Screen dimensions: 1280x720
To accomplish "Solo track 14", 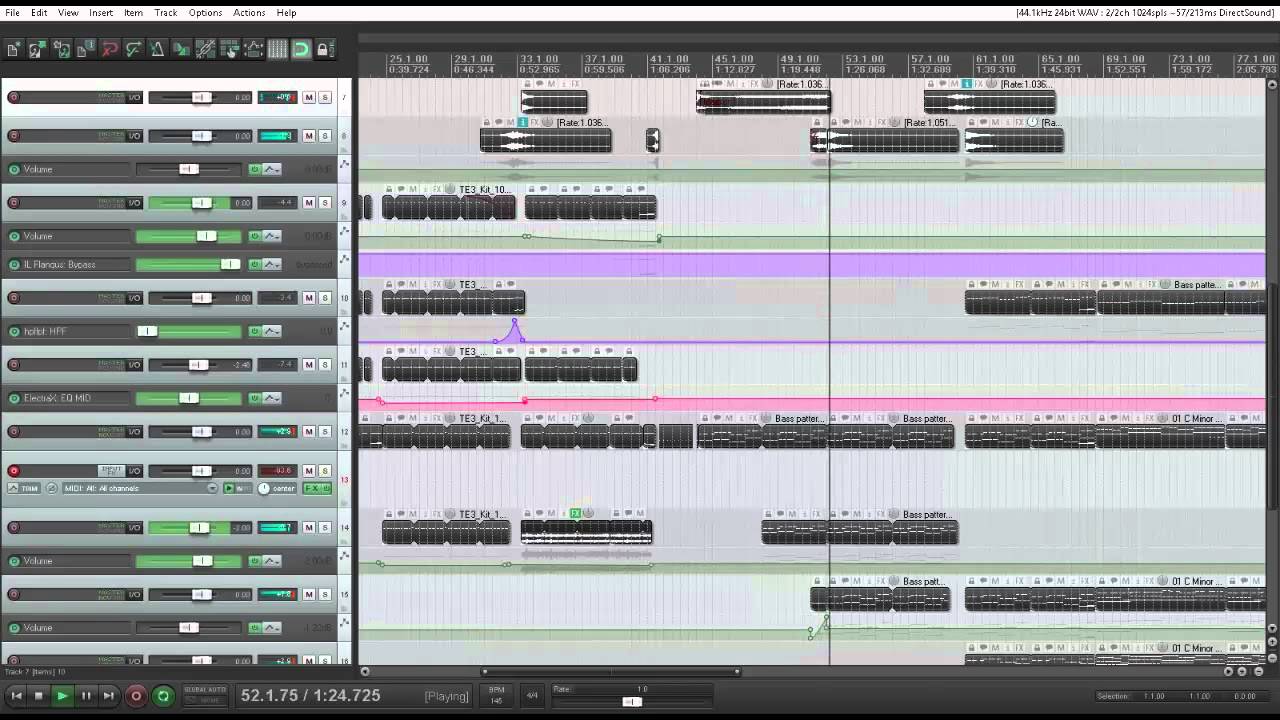I will [x=325, y=528].
